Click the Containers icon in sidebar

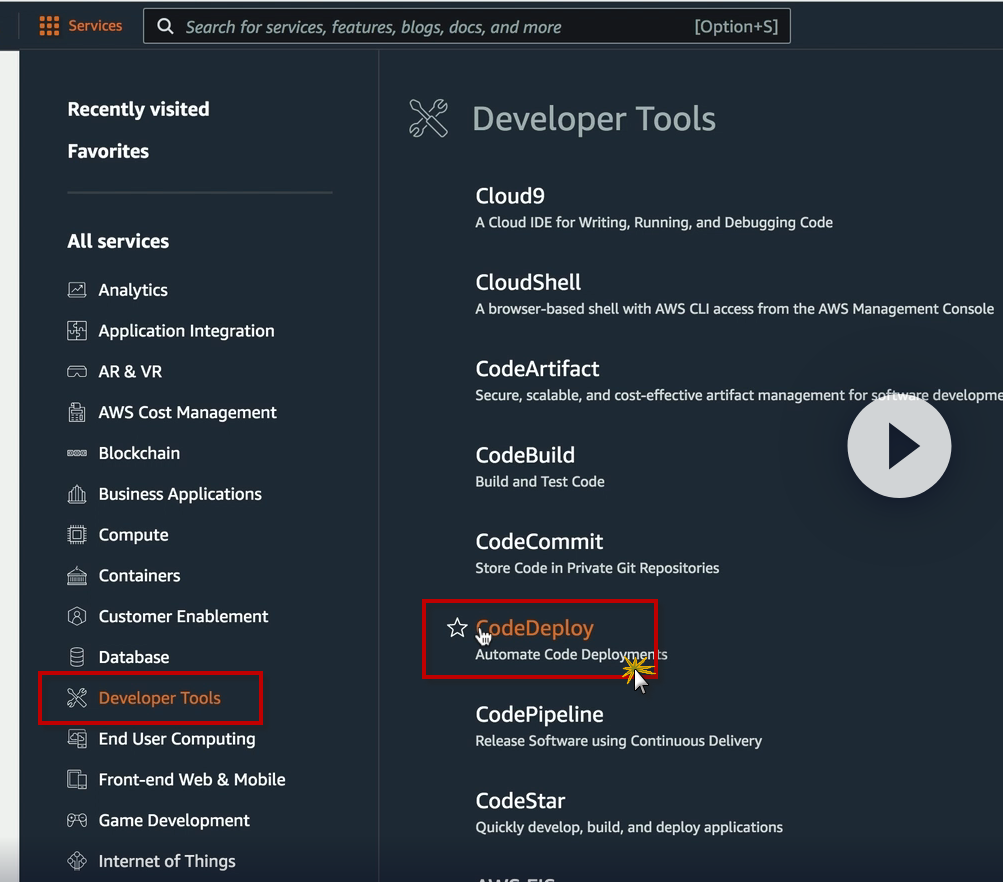(77, 576)
